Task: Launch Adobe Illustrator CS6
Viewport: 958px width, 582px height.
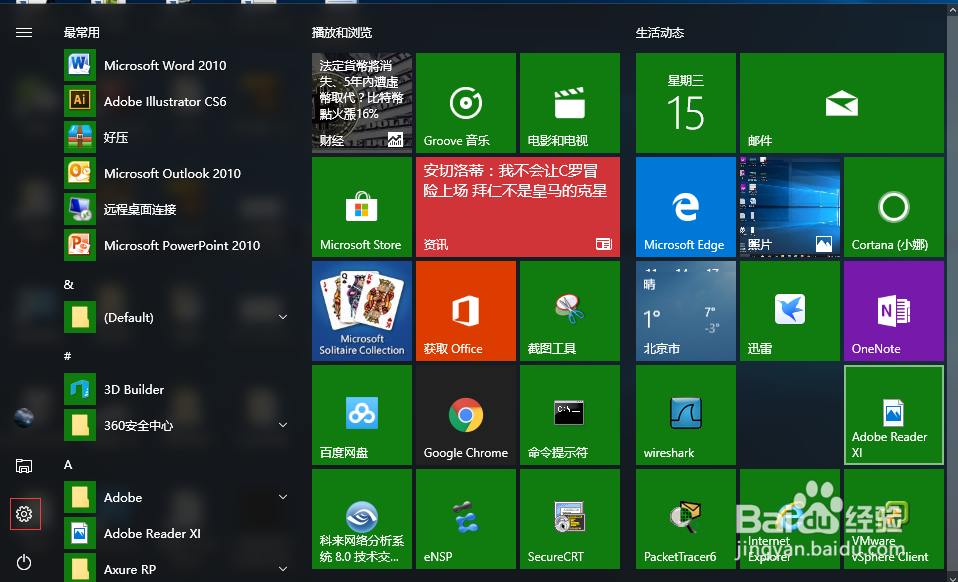Action: [177, 101]
